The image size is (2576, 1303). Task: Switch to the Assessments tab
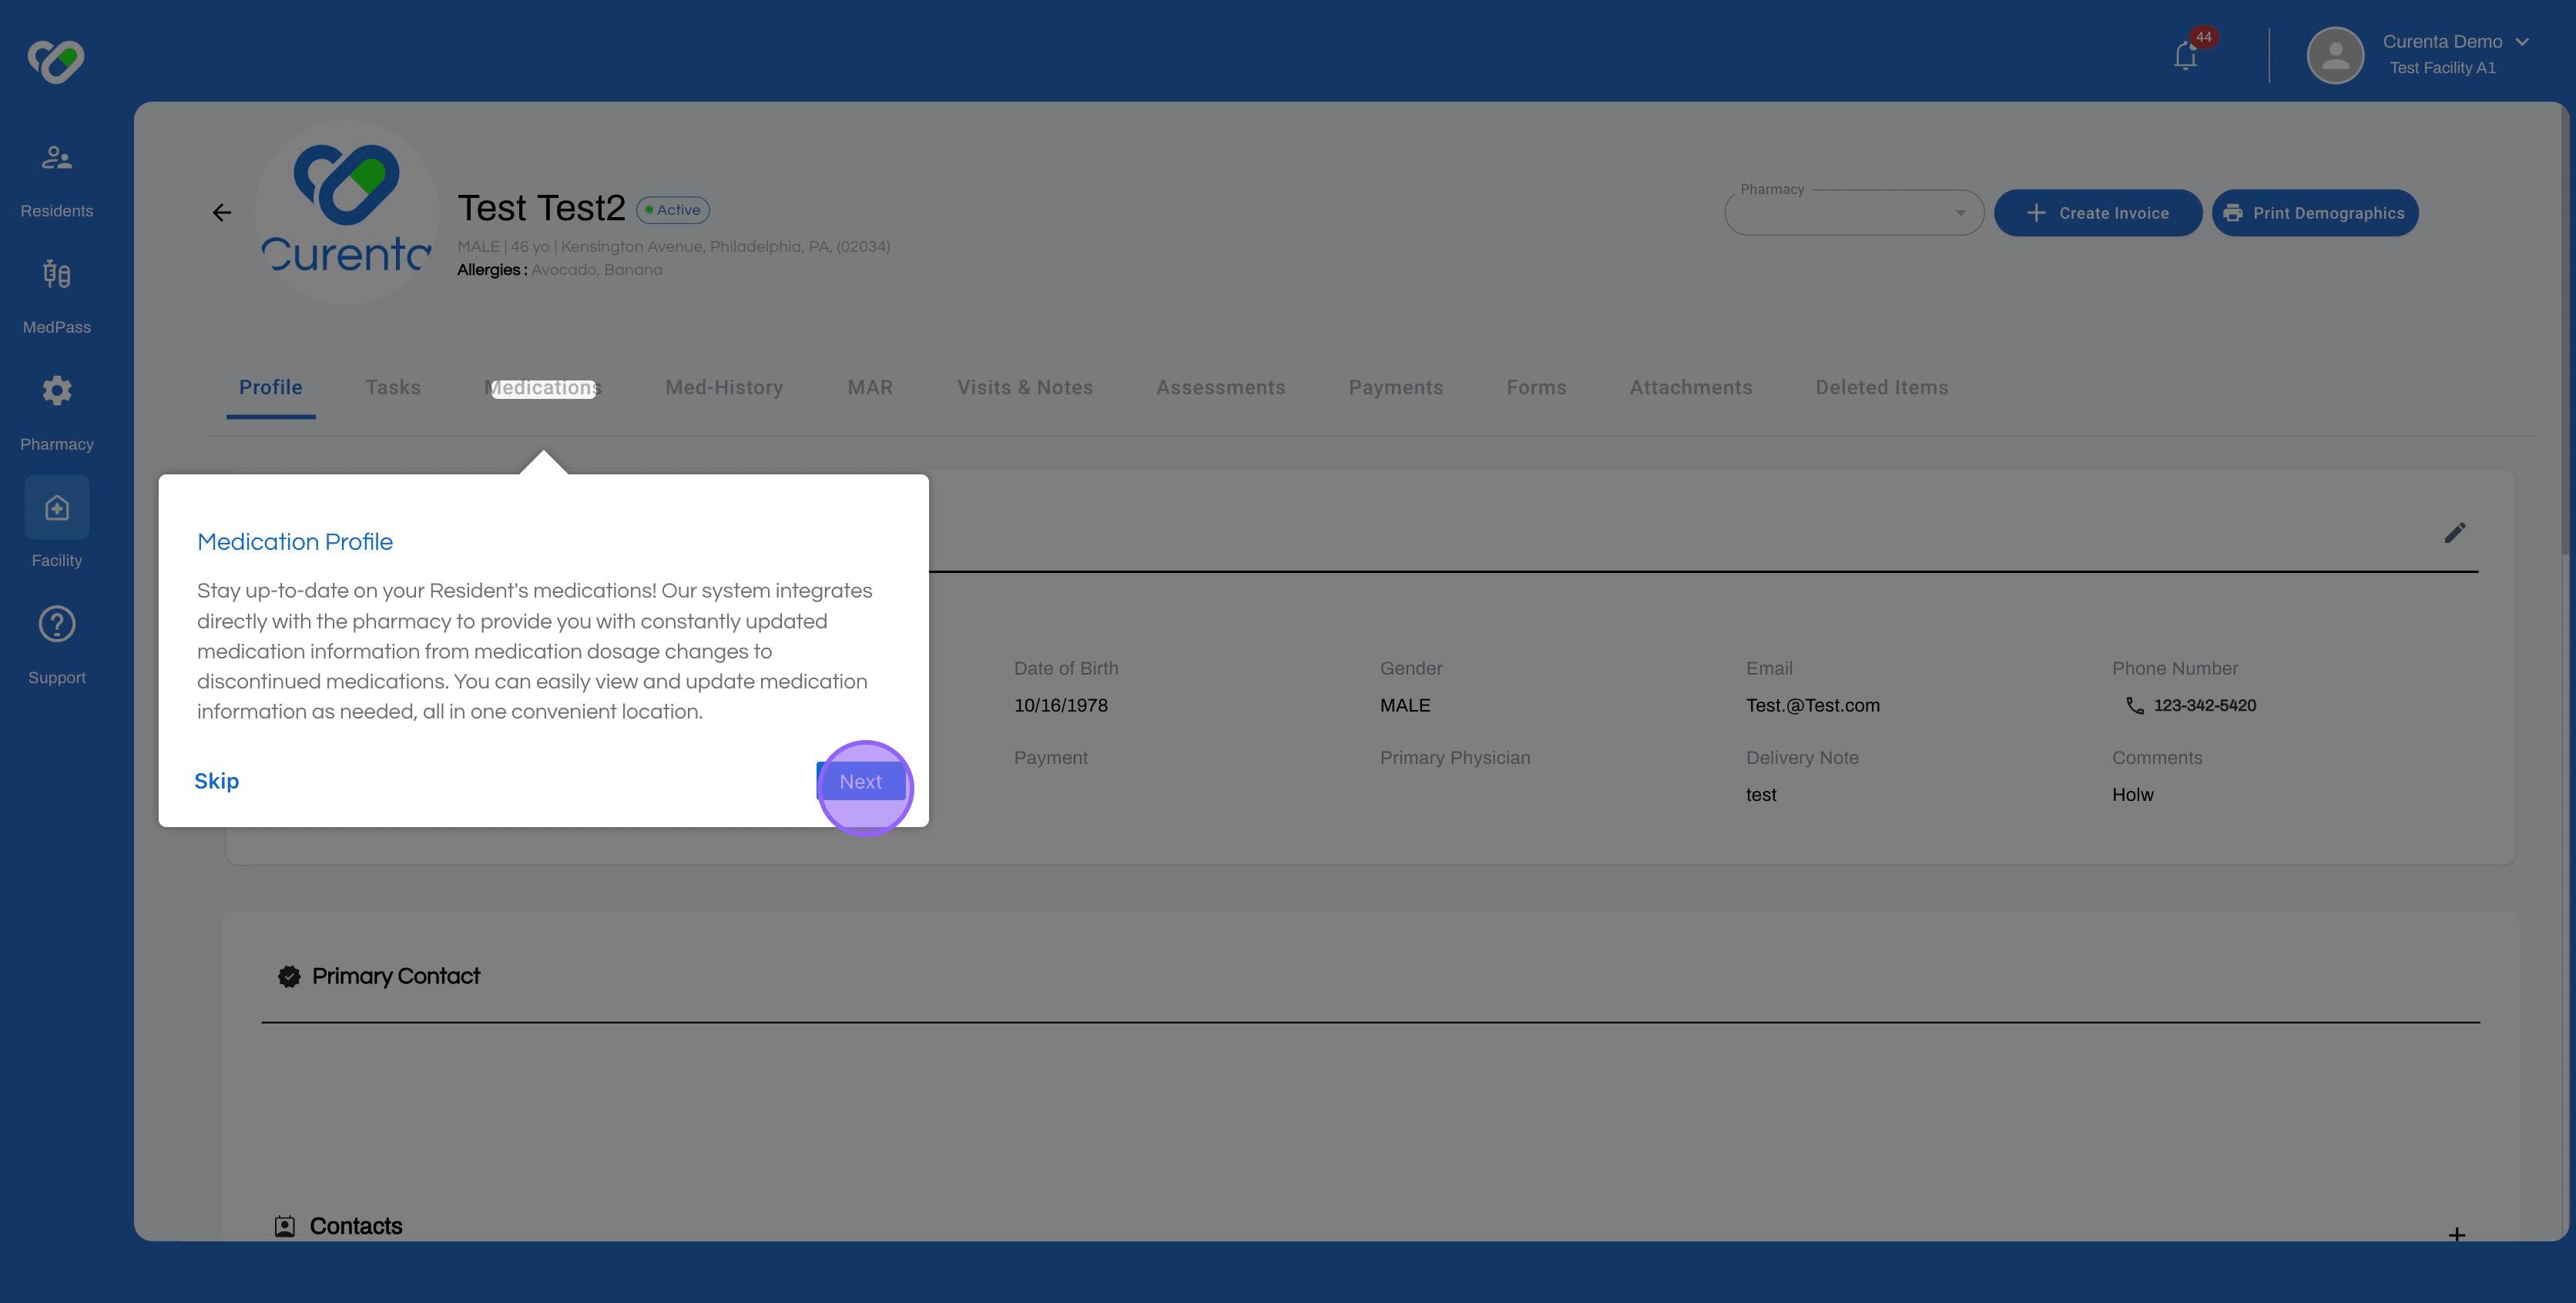tap(1220, 387)
